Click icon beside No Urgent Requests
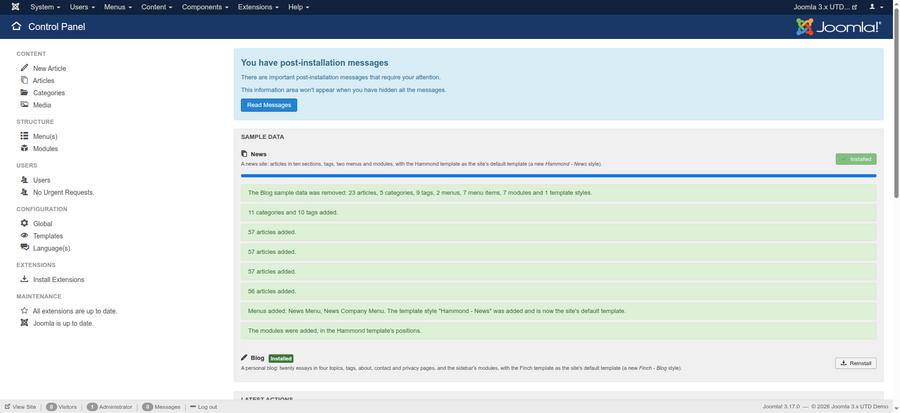900x413 pixels. [24, 192]
